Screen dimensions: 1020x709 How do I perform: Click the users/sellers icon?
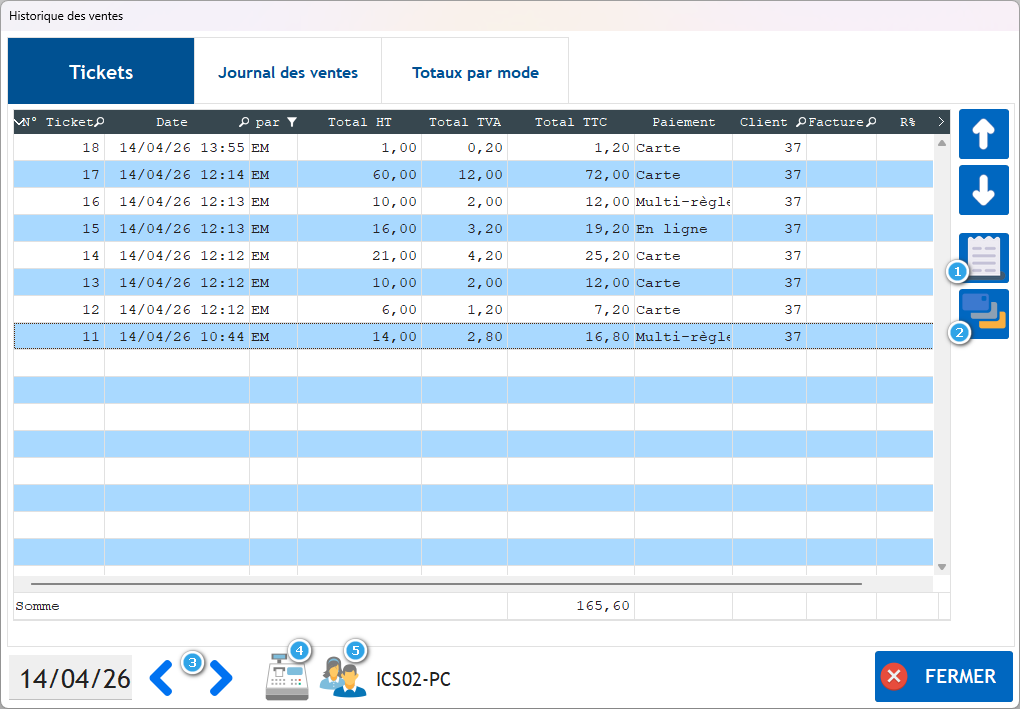point(343,679)
